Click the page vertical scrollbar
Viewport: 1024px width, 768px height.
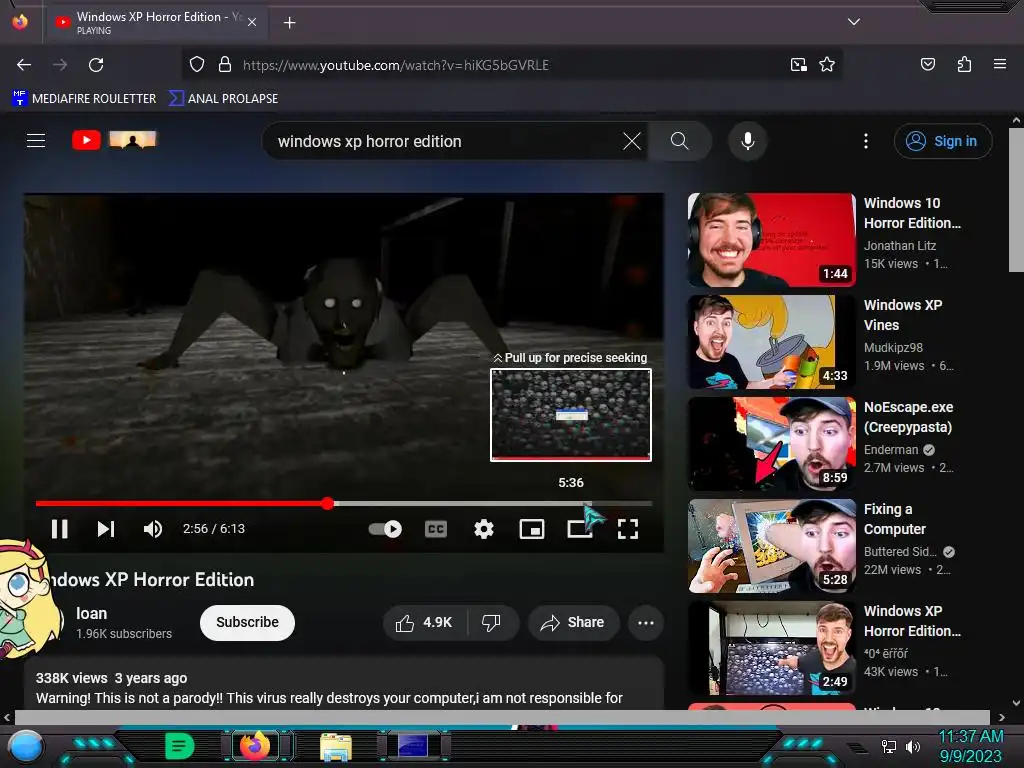pos(1016,201)
